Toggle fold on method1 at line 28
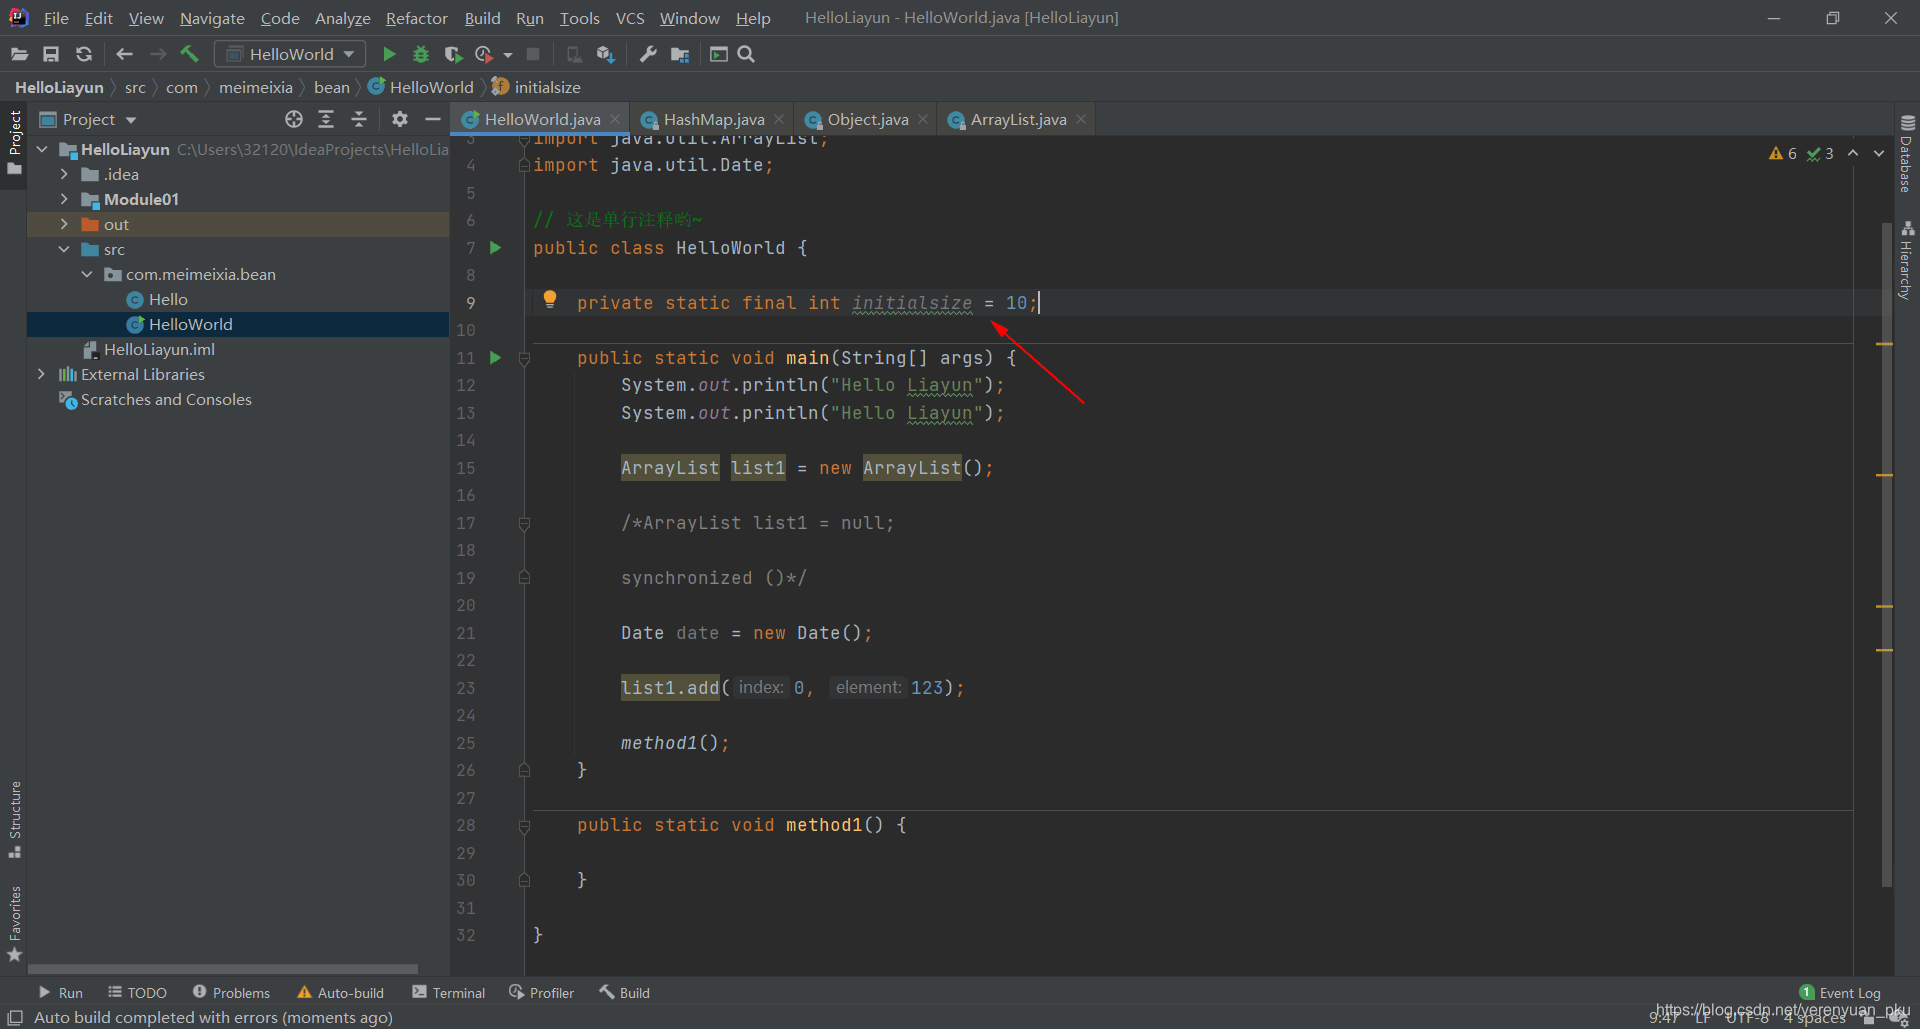1920x1029 pixels. click(524, 826)
